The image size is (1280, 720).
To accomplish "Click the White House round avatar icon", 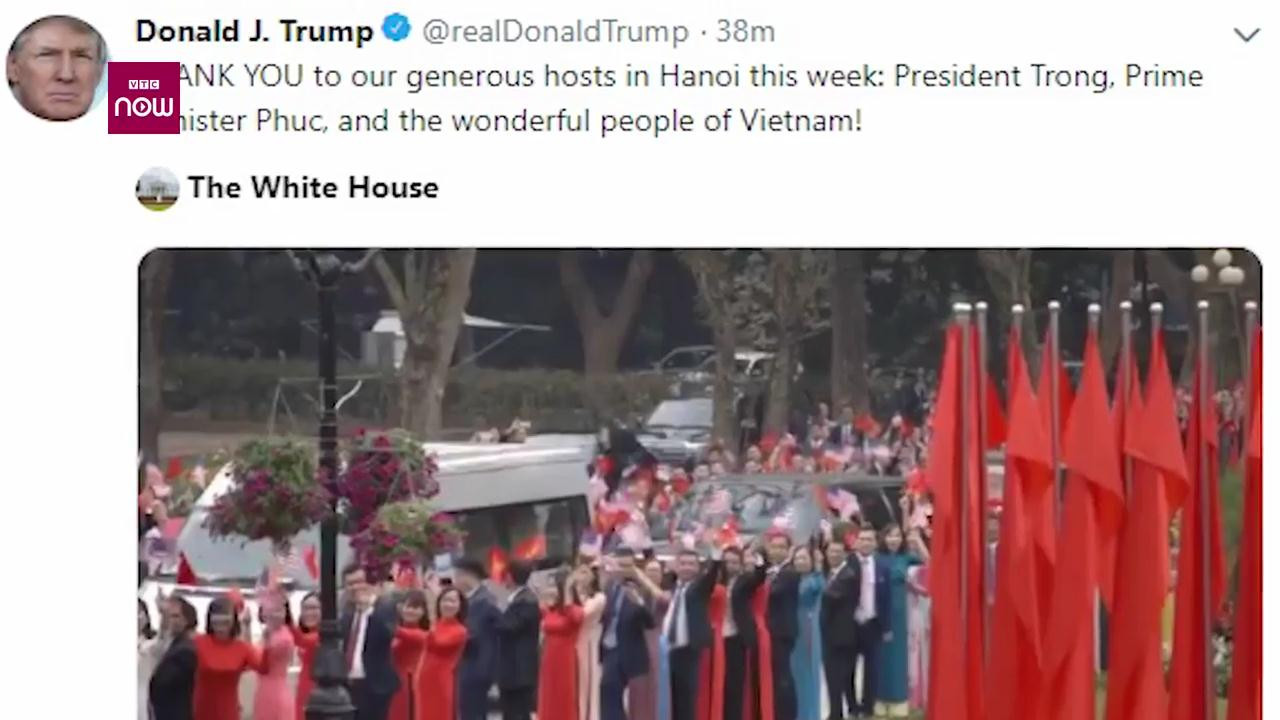I will tap(157, 188).
